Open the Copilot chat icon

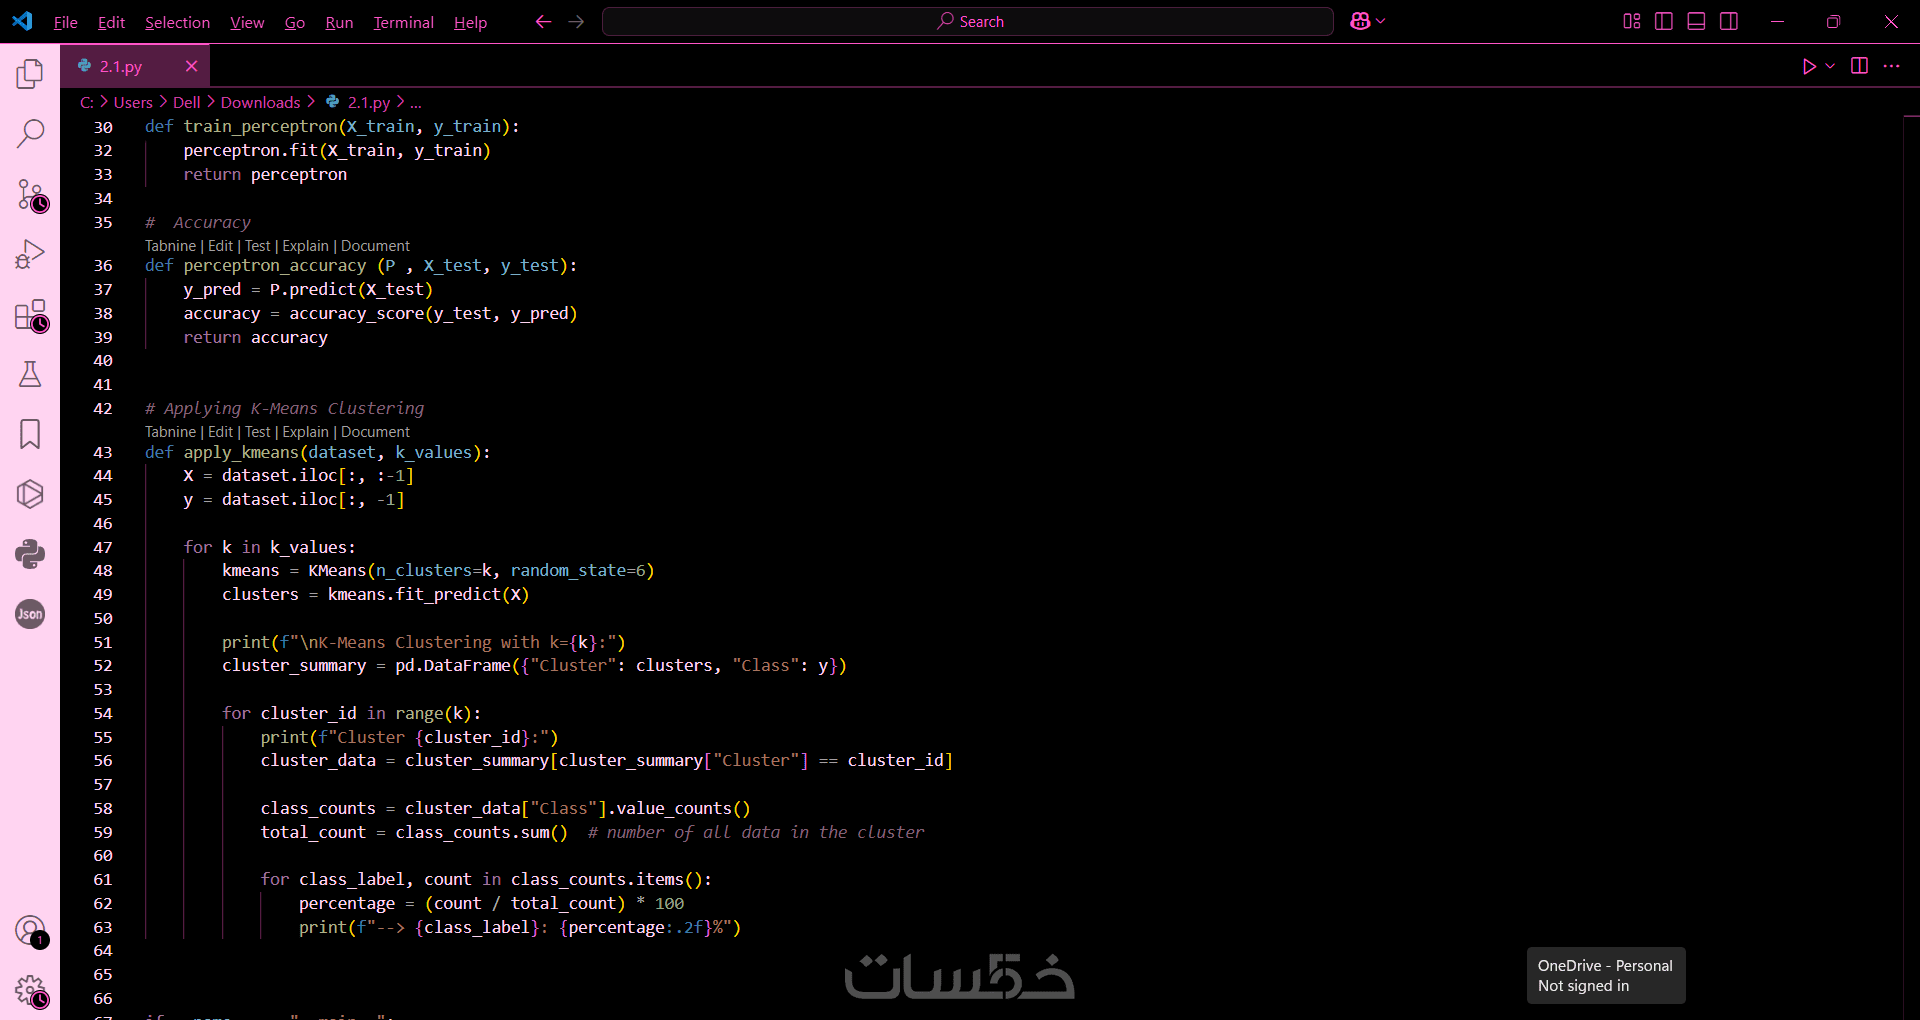coord(1360,21)
